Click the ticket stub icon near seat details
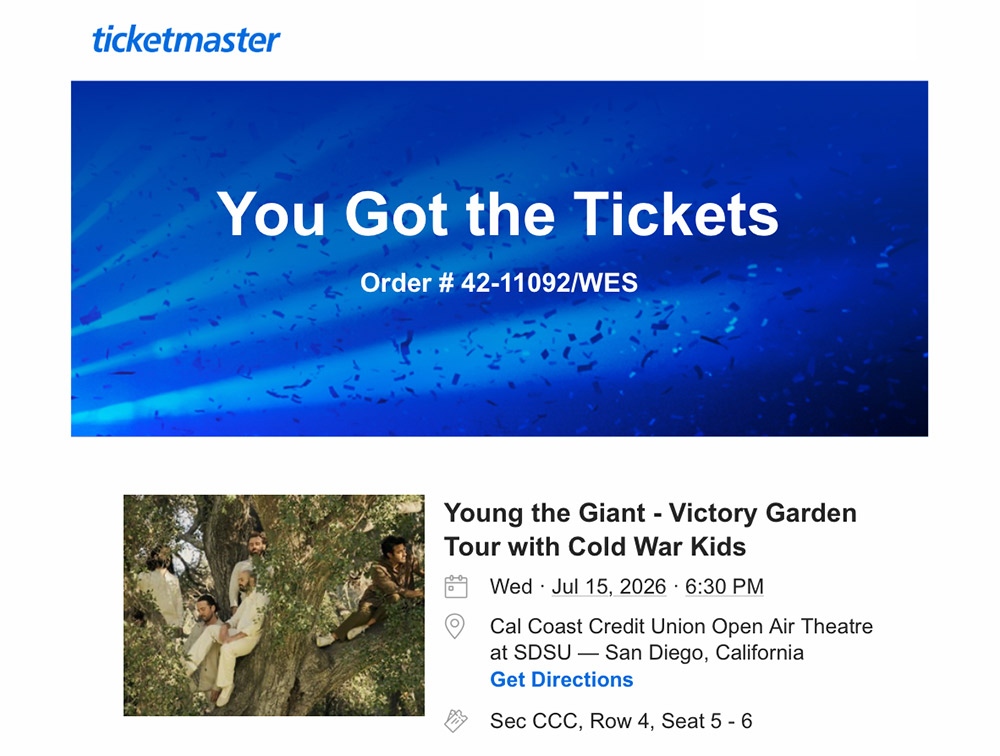Screen dimensions: 1000x756 click(457, 718)
